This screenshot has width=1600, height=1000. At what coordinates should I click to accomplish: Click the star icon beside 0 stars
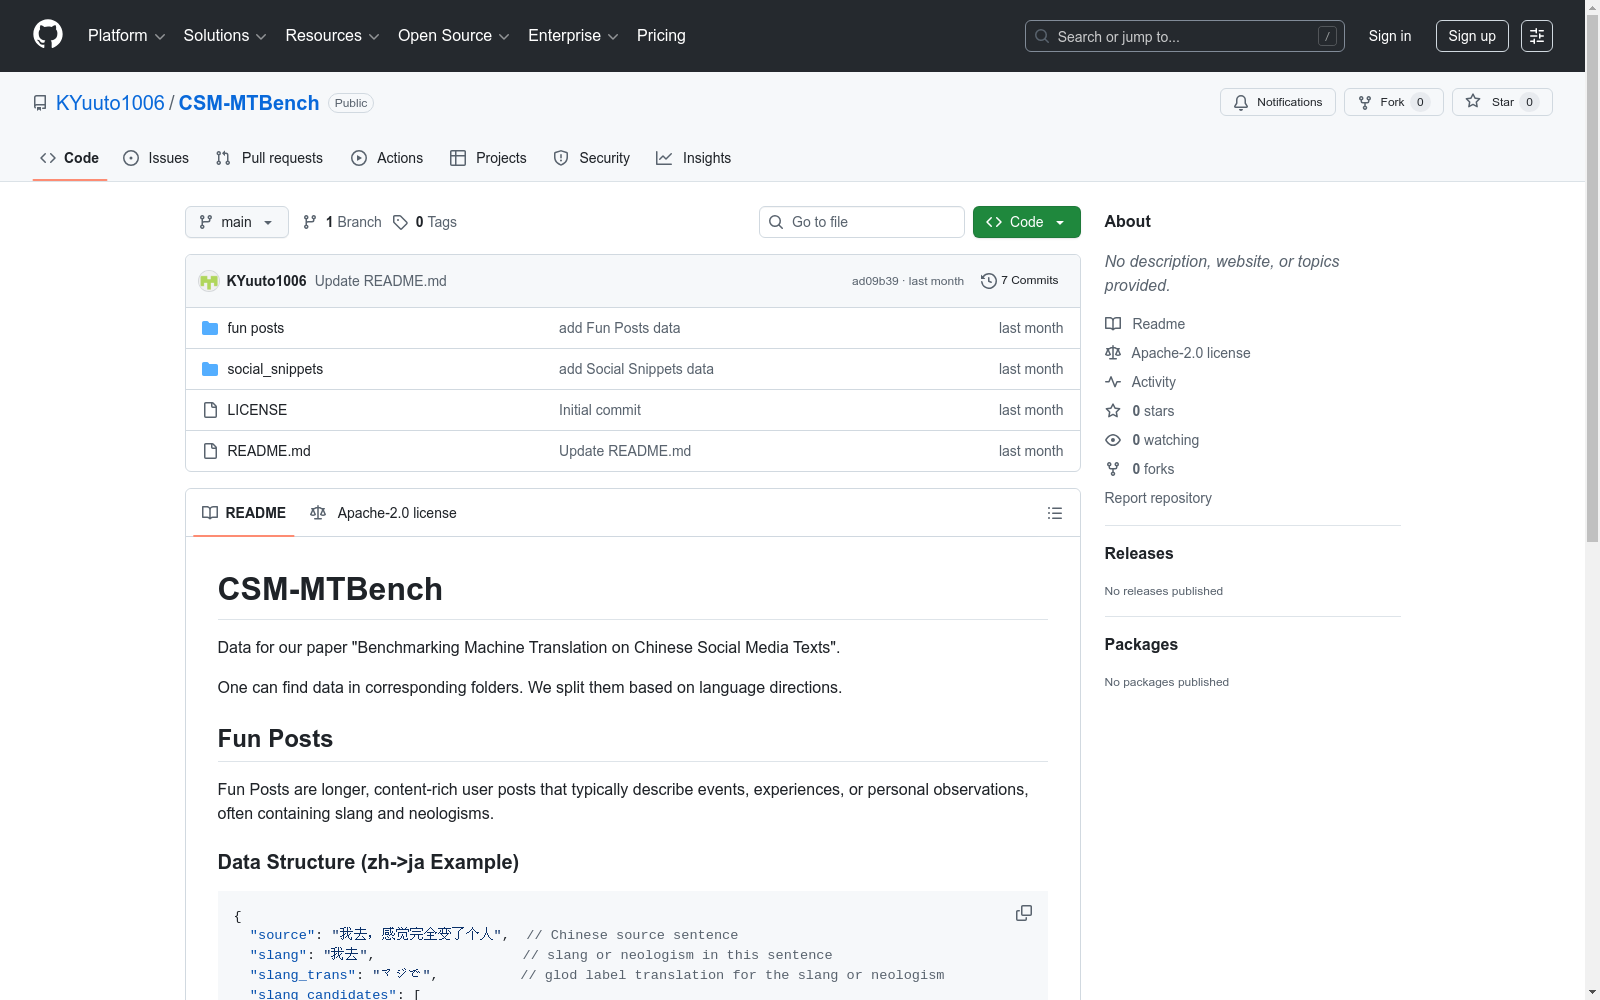coord(1113,411)
